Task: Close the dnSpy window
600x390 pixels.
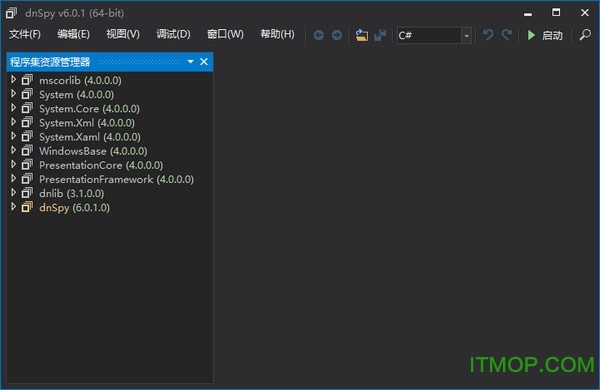Action: (585, 13)
